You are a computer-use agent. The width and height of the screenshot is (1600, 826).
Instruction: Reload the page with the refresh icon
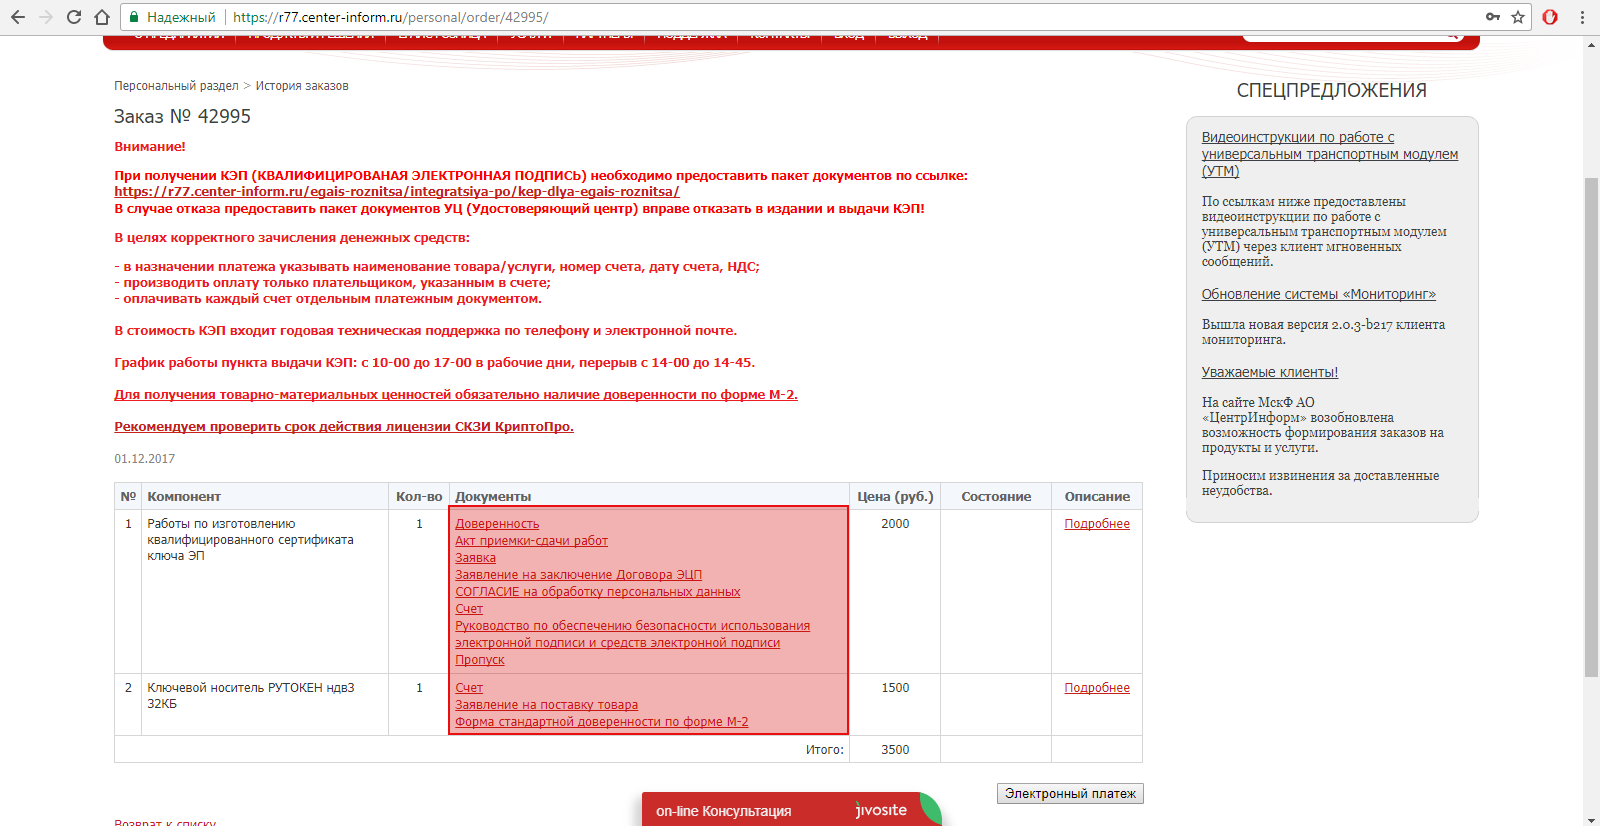coord(74,17)
